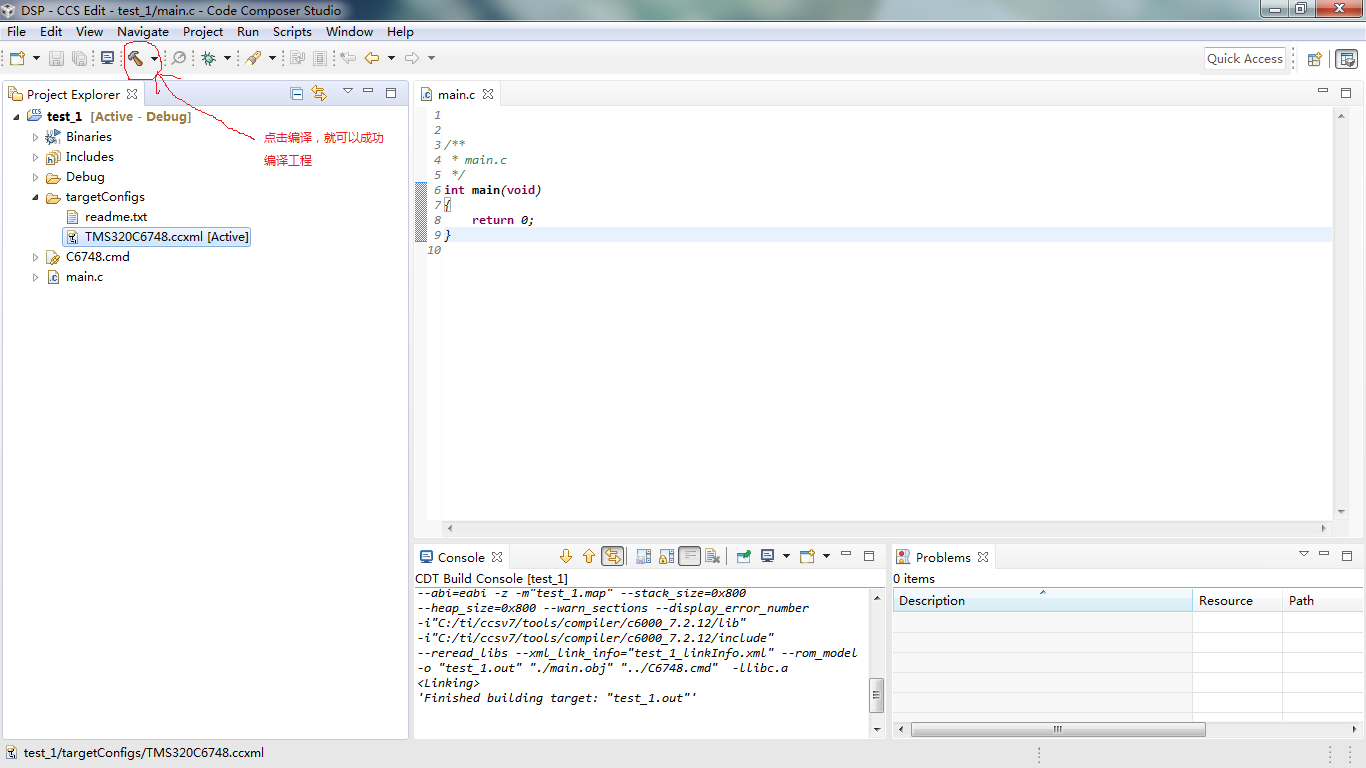
Task: Toggle Show Error Context in Console toolbar
Action: pyautogui.click(x=613, y=556)
